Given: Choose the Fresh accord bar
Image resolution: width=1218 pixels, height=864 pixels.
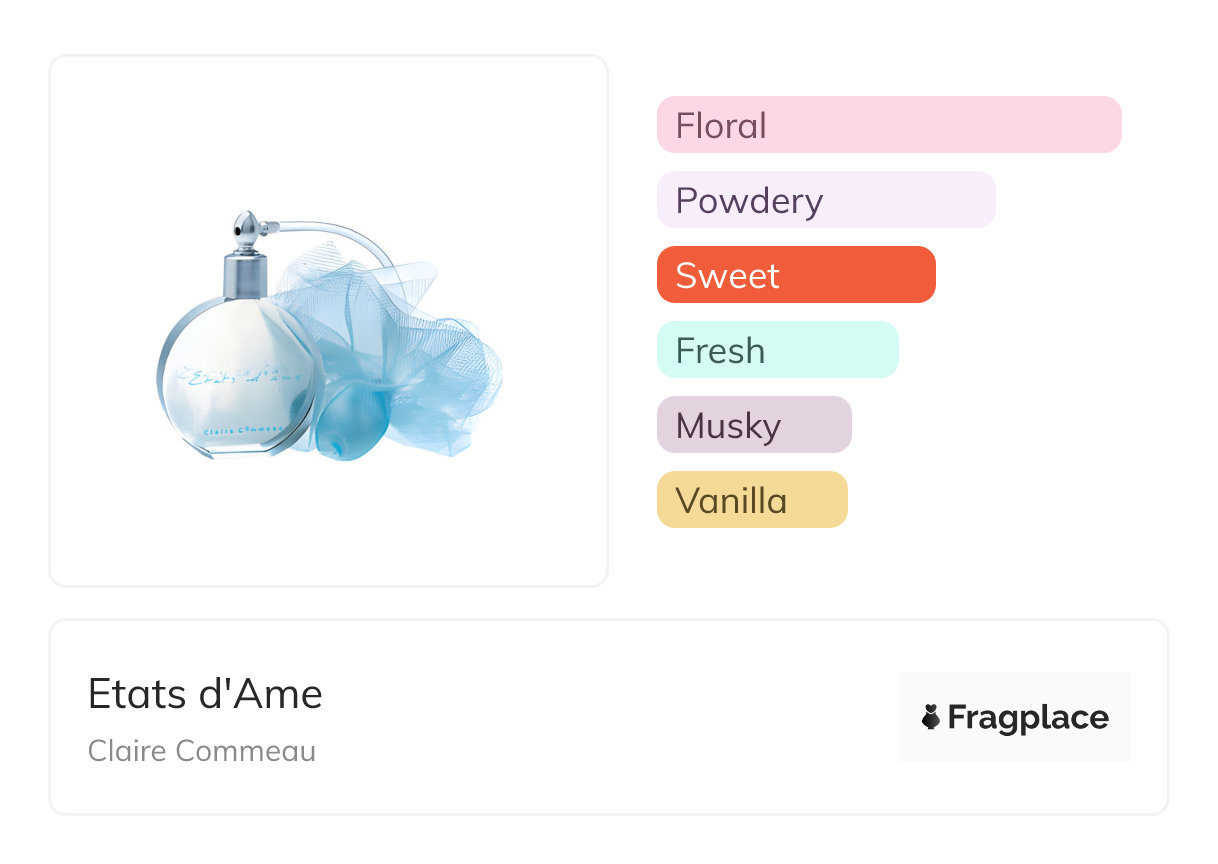Looking at the screenshot, I should point(777,350).
